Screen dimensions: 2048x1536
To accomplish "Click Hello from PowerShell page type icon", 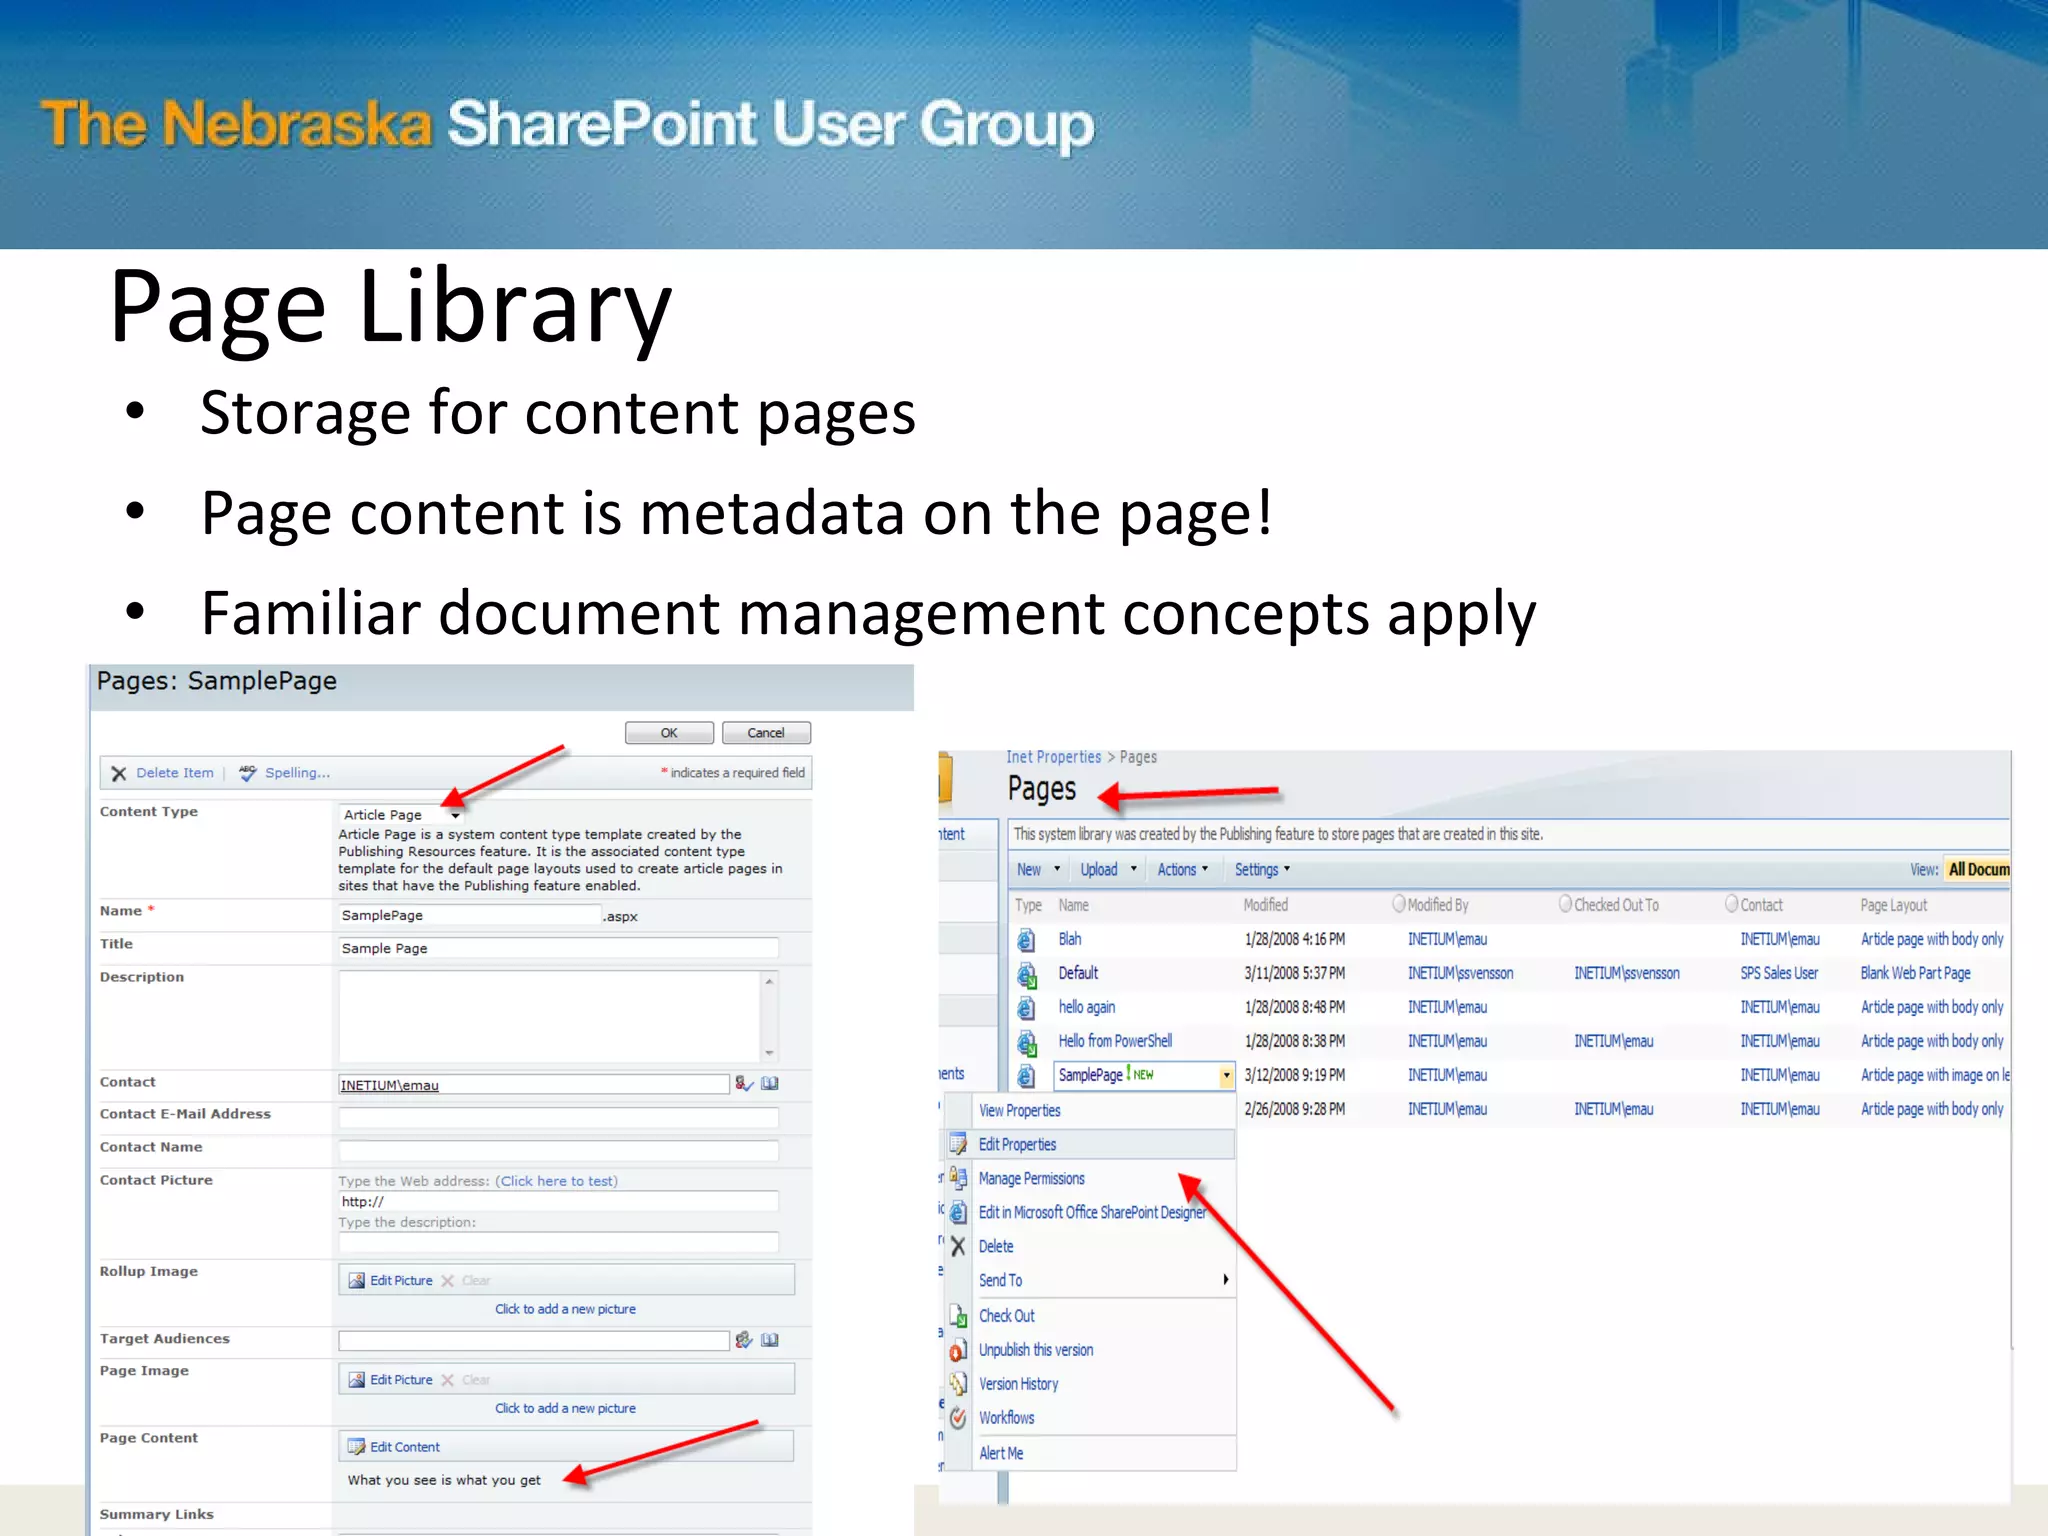I will (1026, 1043).
